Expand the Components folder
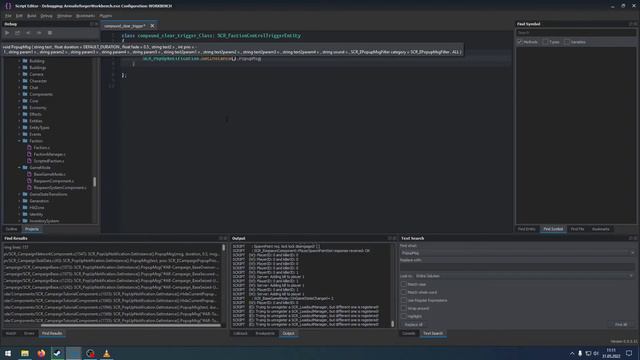Viewport: 640px width, 360px height. tap(19, 94)
